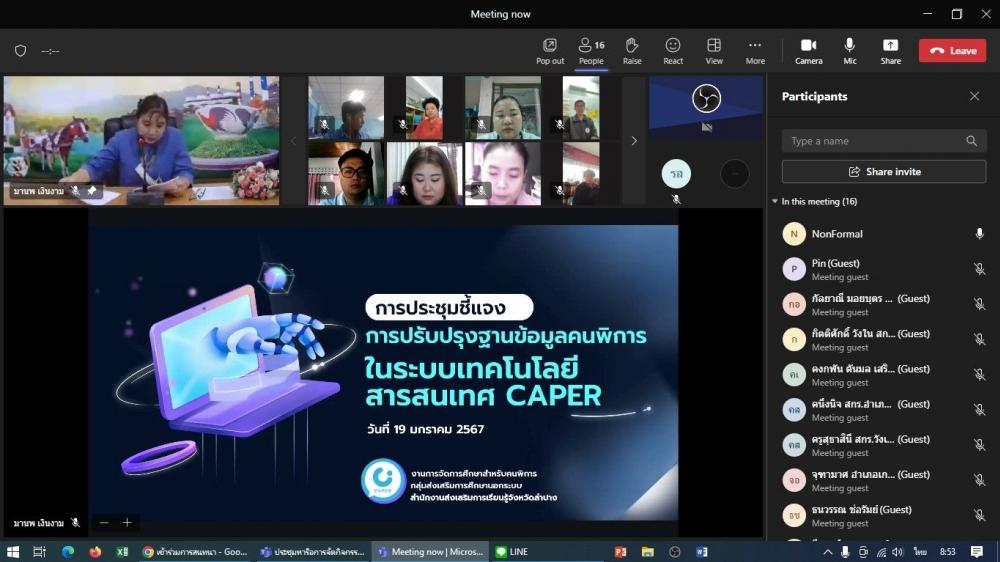This screenshot has height=562, width=1000.
Task: Open Firefox from the taskbar
Action: [x=95, y=552]
